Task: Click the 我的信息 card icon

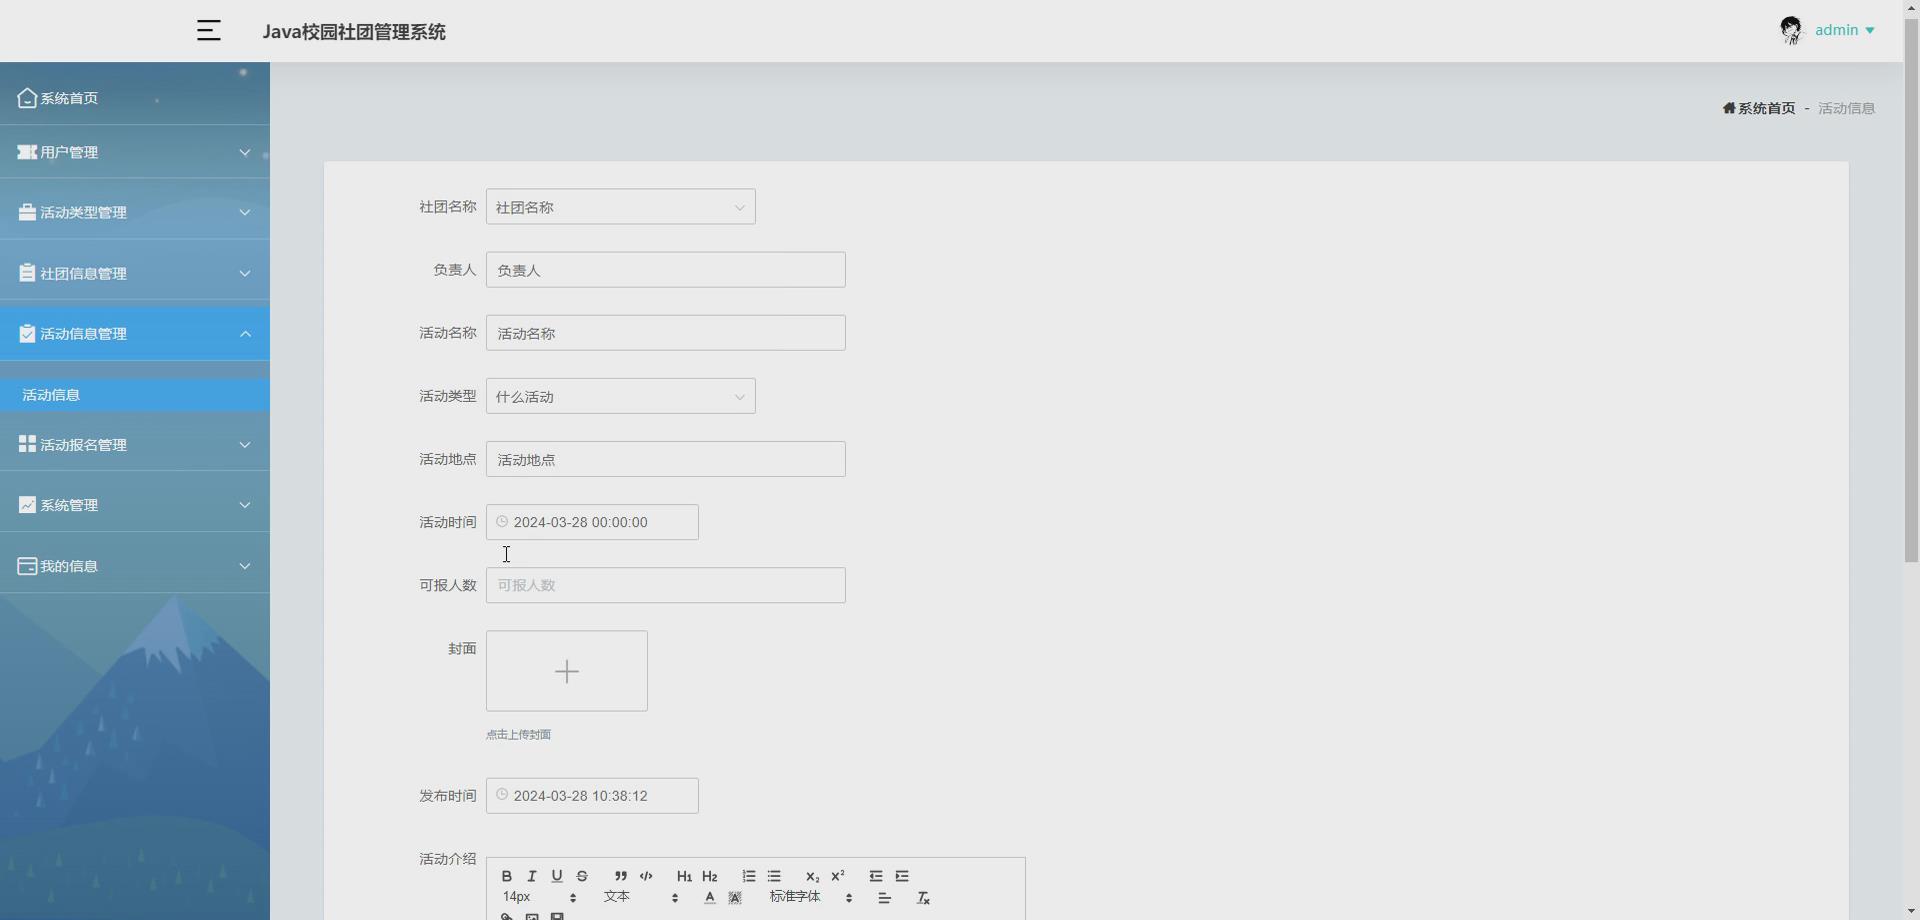Action: pos(27,566)
